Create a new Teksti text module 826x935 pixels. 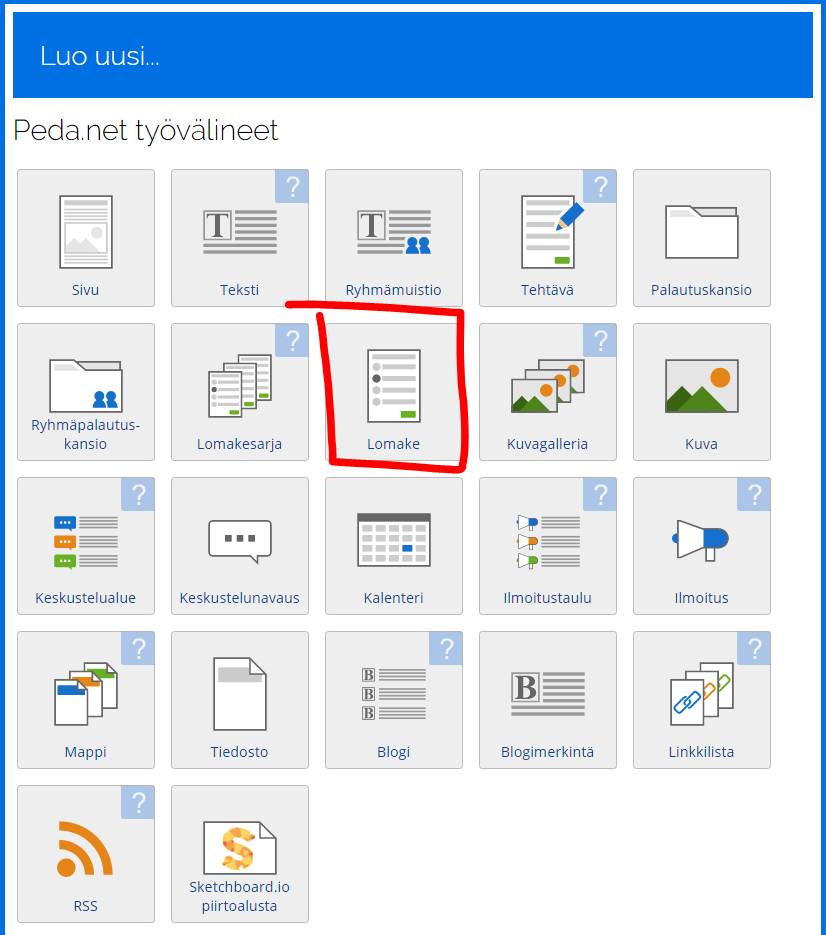(x=240, y=238)
